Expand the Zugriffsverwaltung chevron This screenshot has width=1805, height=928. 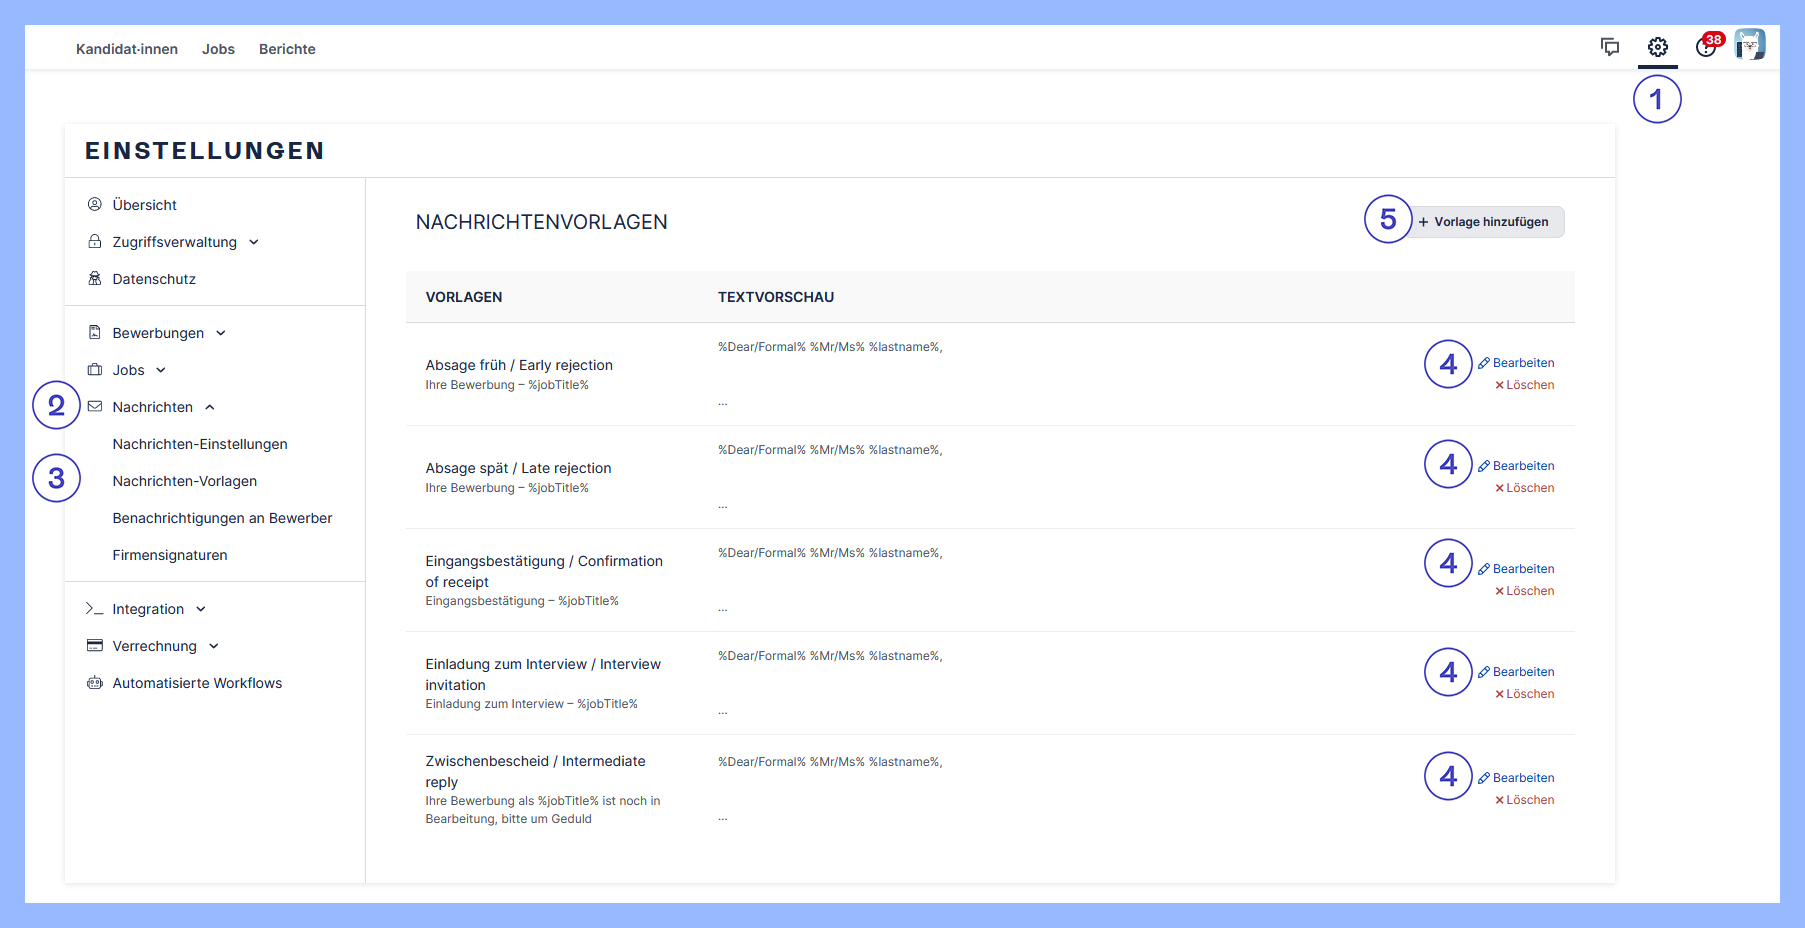coord(254,242)
